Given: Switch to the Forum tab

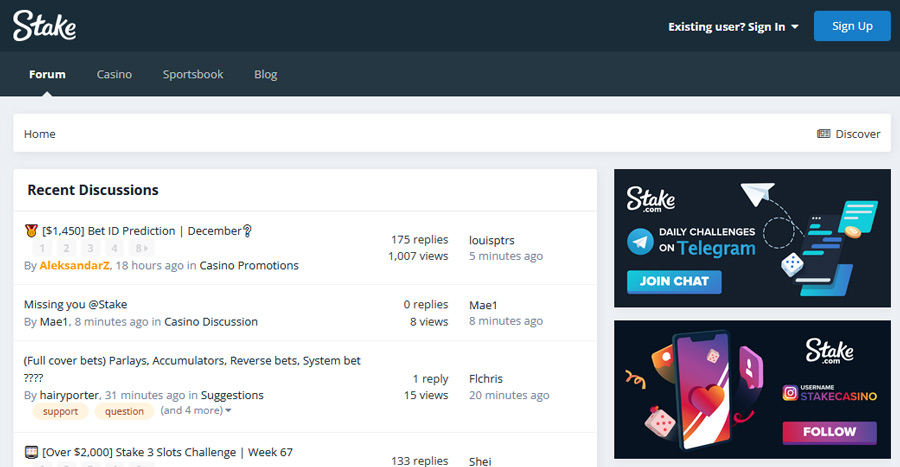Looking at the screenshot, I should (x=47, y=74).
